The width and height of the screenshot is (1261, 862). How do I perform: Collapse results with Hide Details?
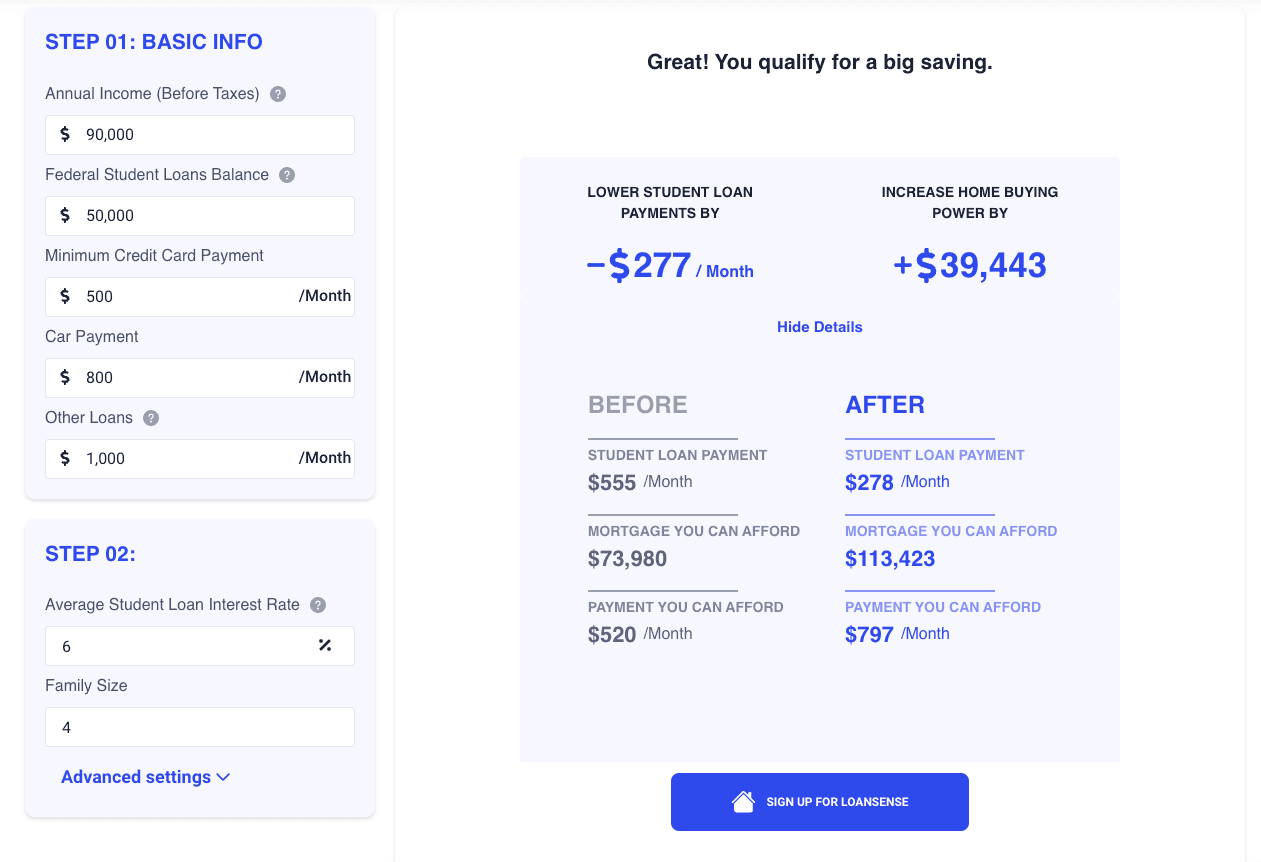[x=819, y=327]
